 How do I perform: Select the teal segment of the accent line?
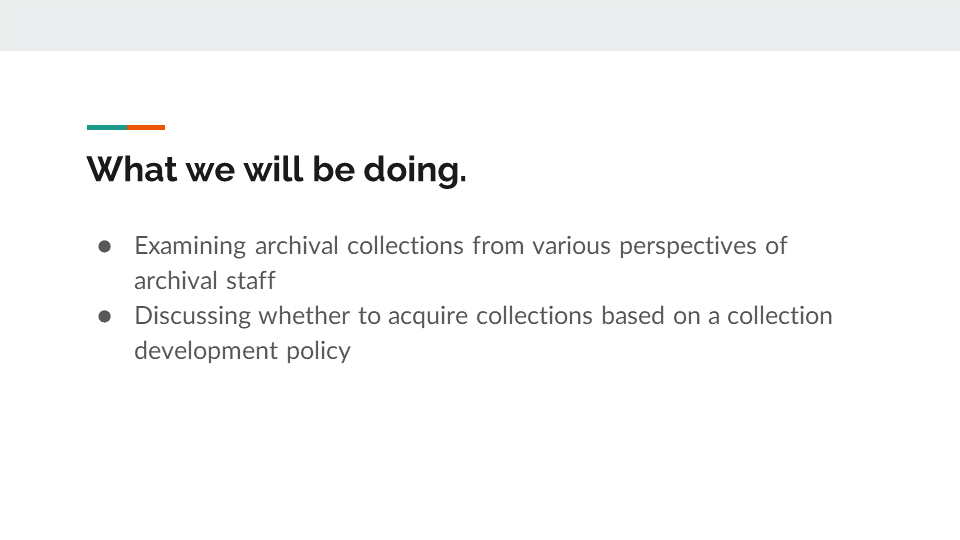tap(107, 127)
